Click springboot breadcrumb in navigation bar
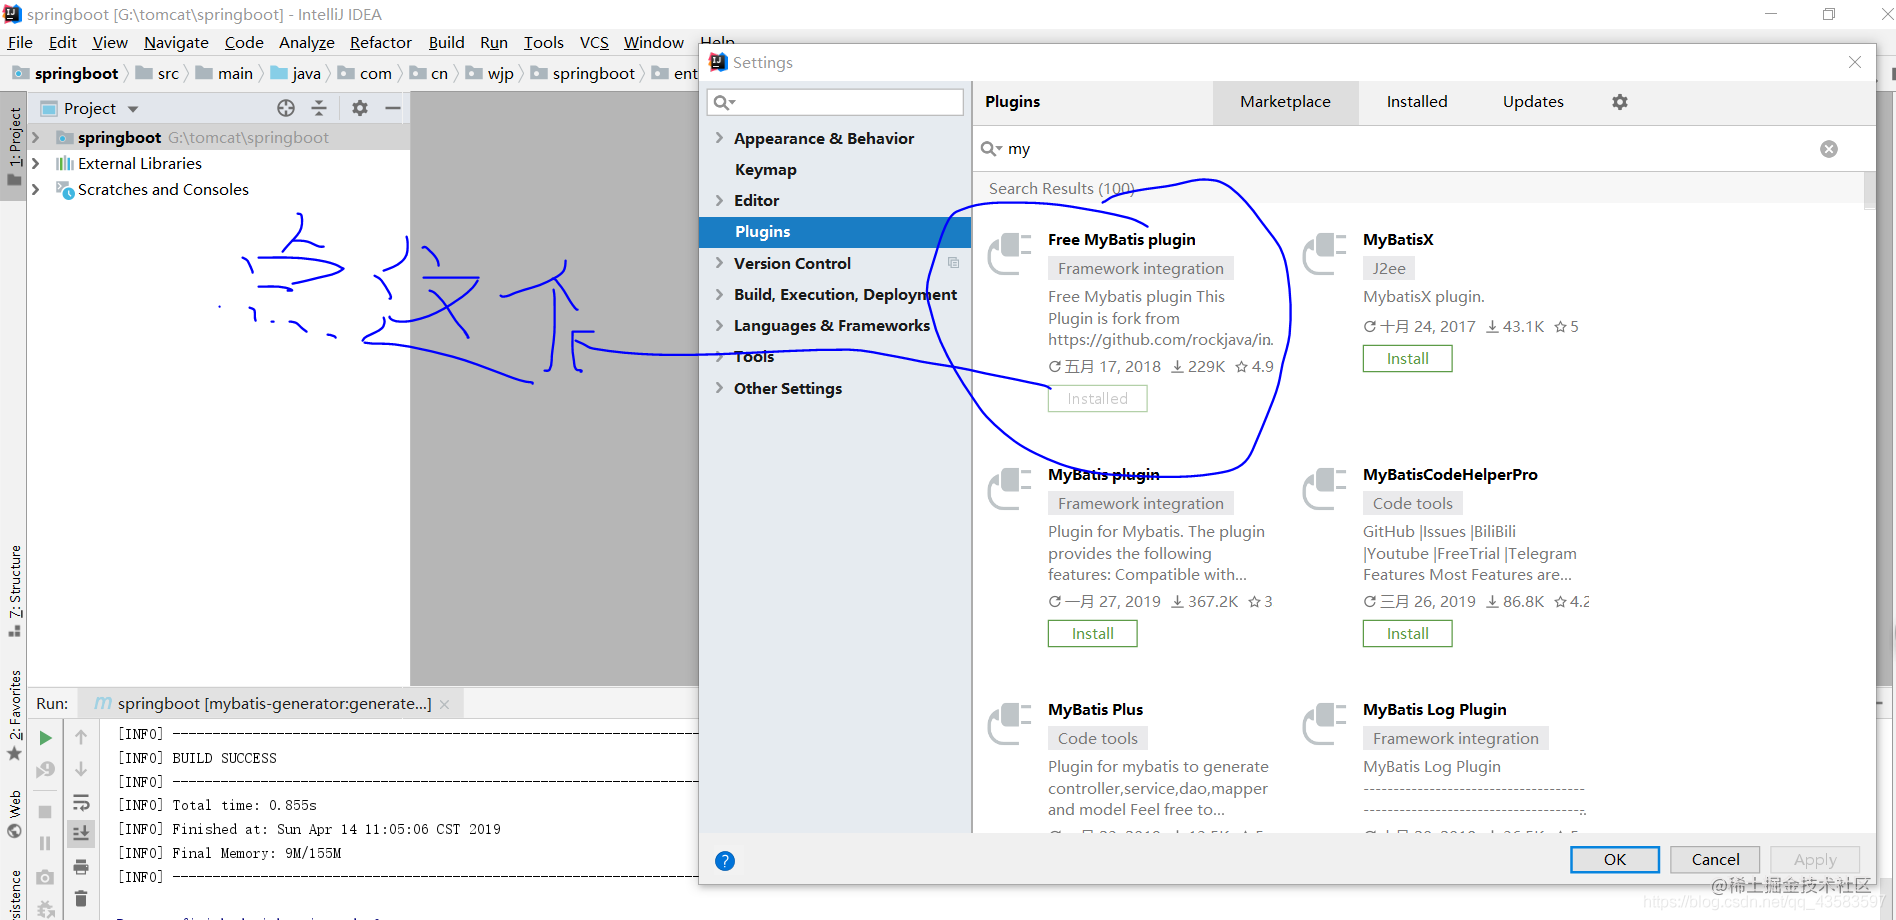The image size is (1896, 920). 66,73
